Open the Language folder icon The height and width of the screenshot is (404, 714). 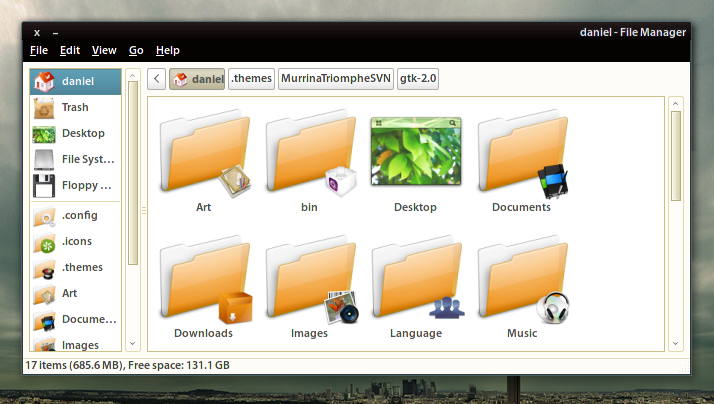(x=418, y=278)
